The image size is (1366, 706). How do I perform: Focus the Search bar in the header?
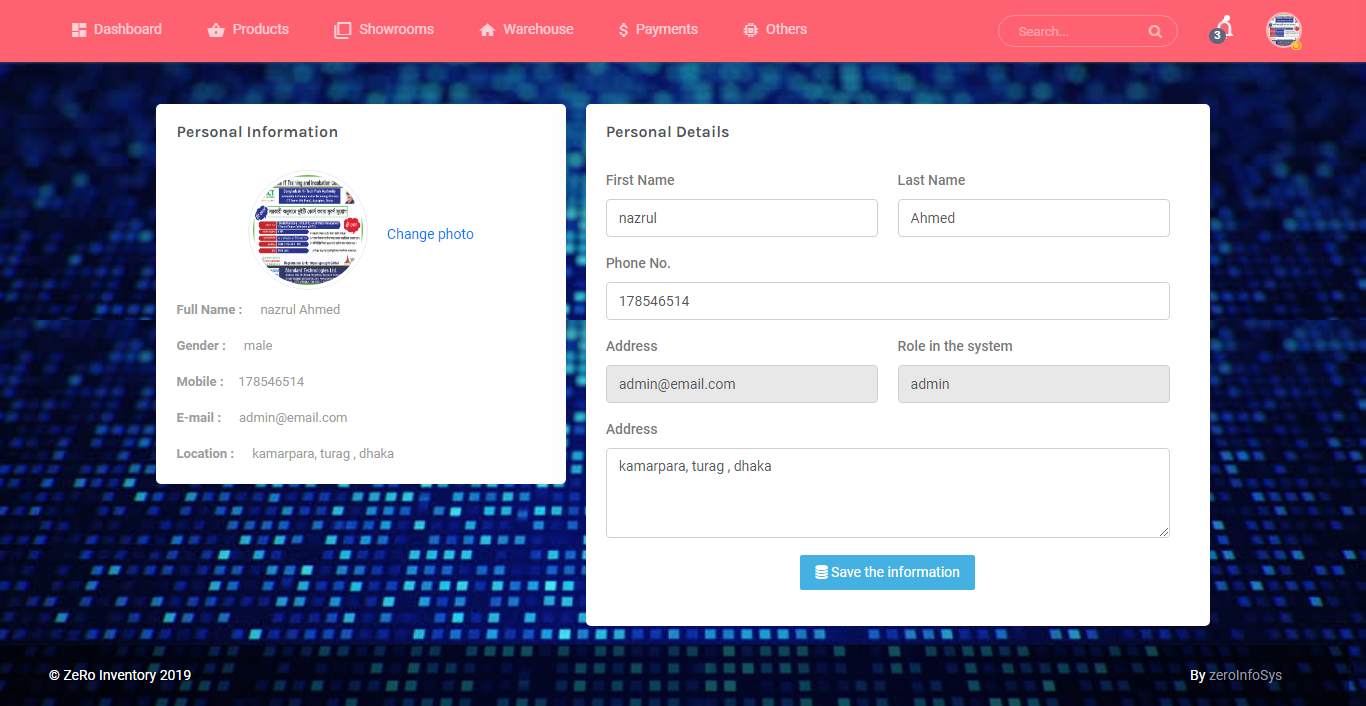(x=1070, y=31)
